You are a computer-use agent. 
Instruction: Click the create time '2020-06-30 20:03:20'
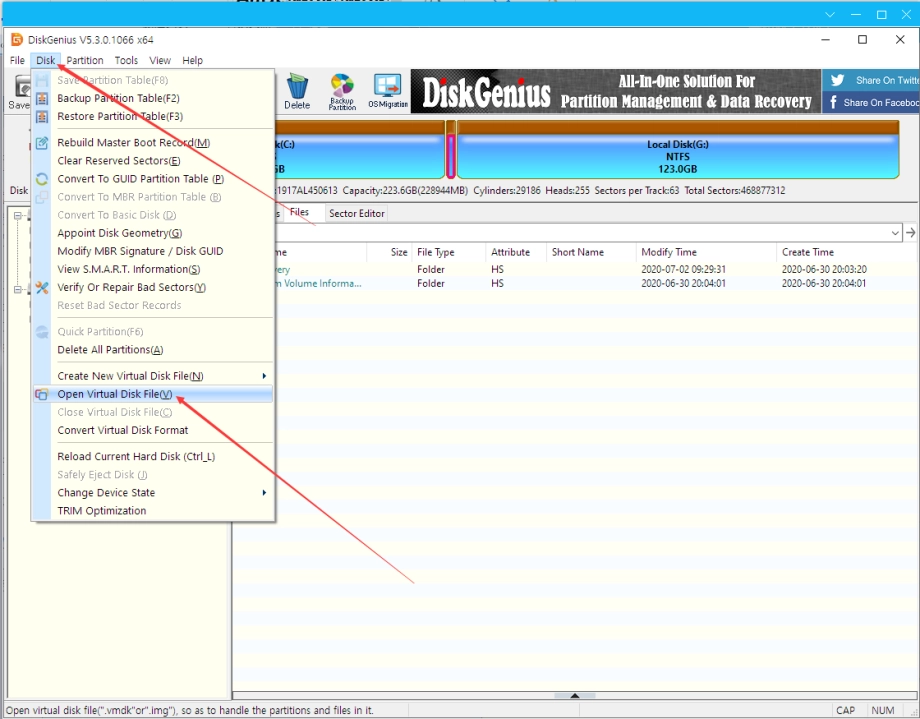[x=824, y=269]
